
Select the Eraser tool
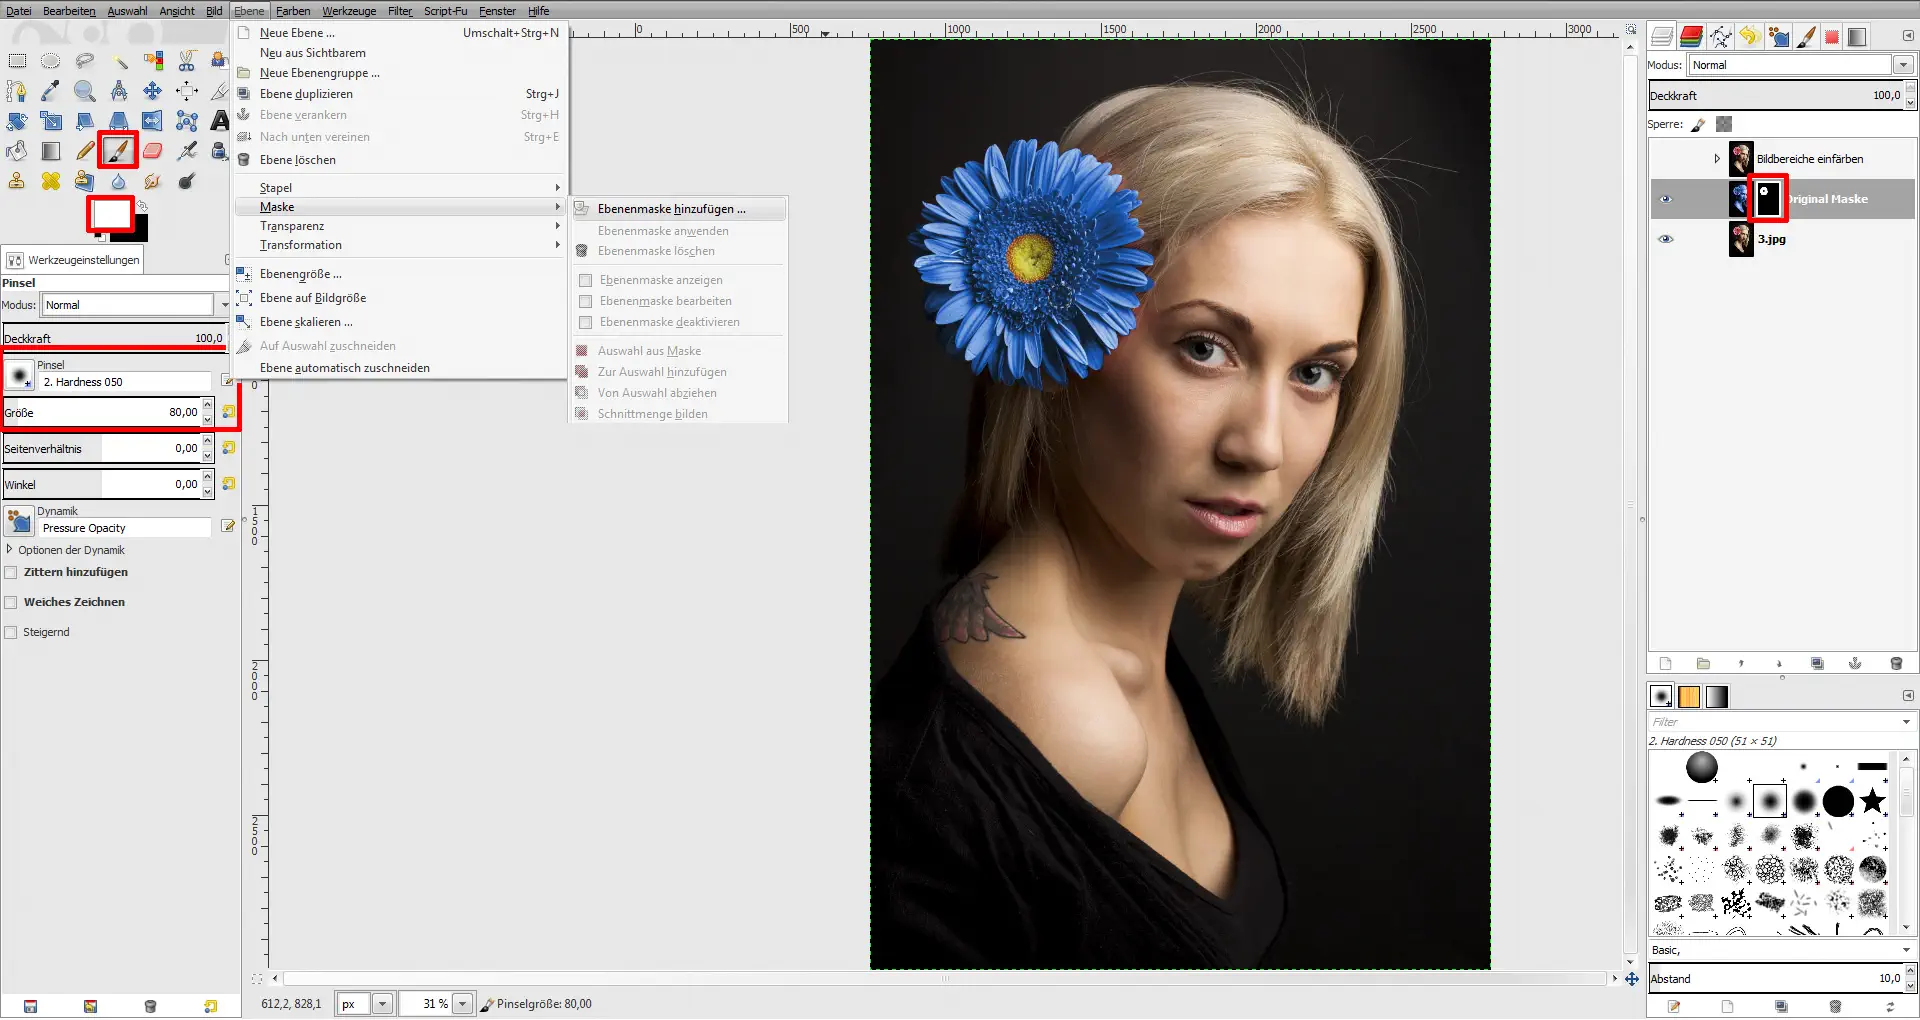point(151,151)
